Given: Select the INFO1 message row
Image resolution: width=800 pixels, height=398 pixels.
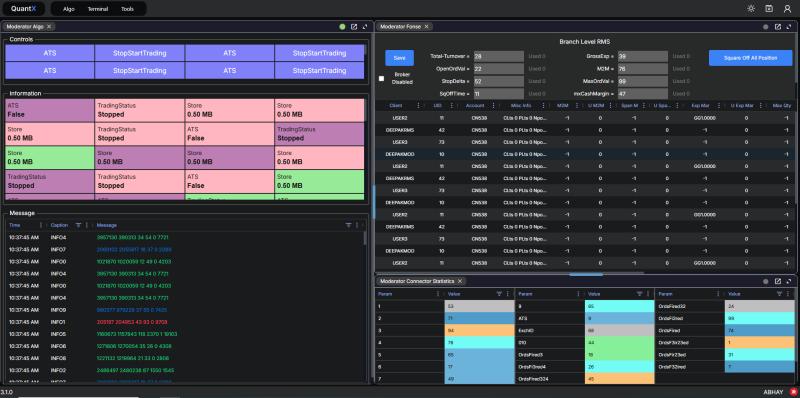Looking at the screenshot, I should (x=185, y=322).
